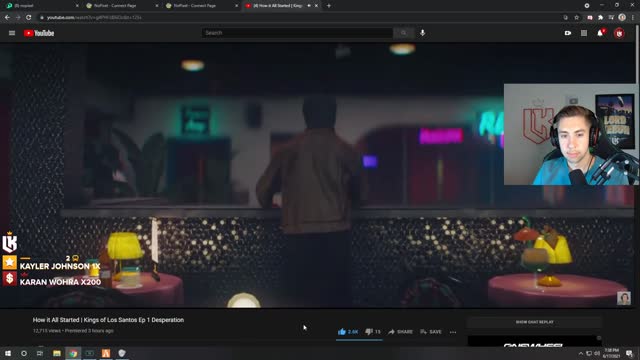Open Cortana search circle in taskbar

(24, 353)
